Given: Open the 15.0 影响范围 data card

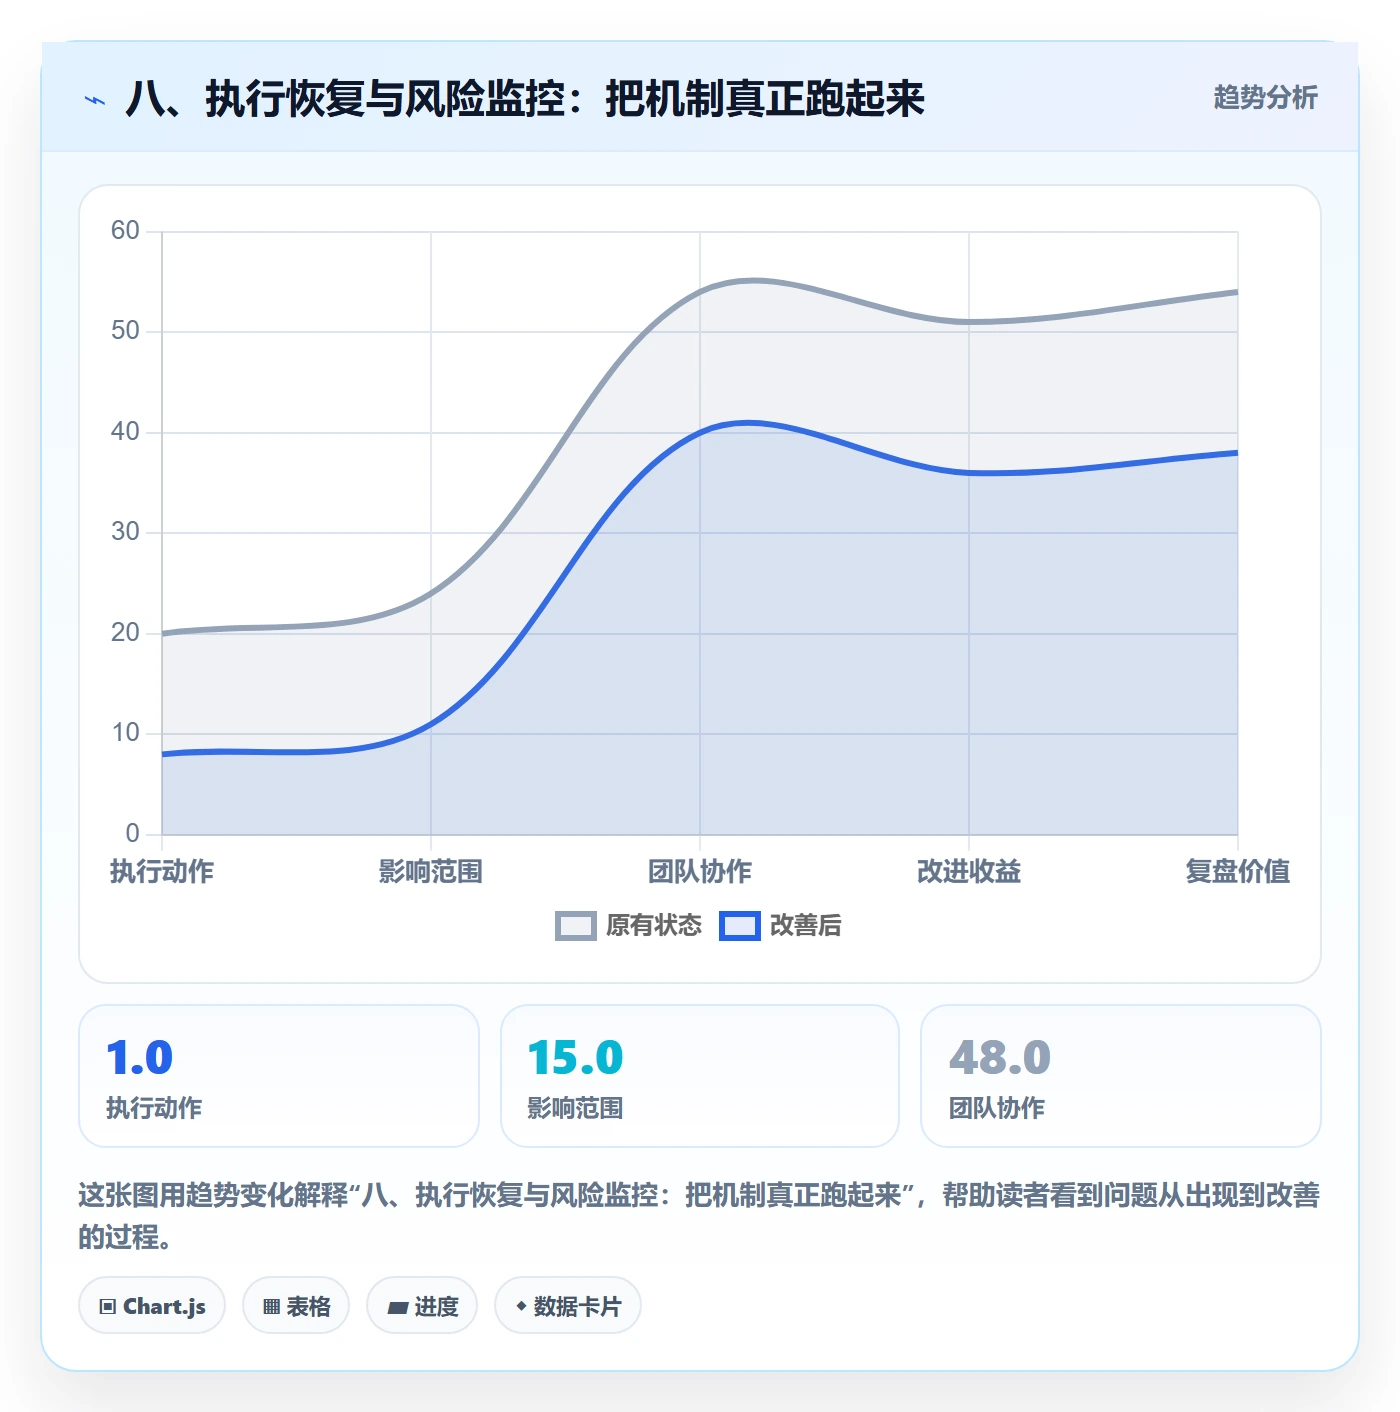Looking at the screenshot, I should pyautogui.click(x=700, y=1076).
